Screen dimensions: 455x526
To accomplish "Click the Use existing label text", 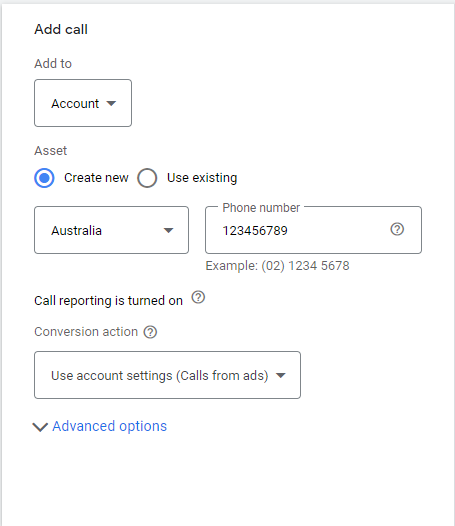I will 202,178.
